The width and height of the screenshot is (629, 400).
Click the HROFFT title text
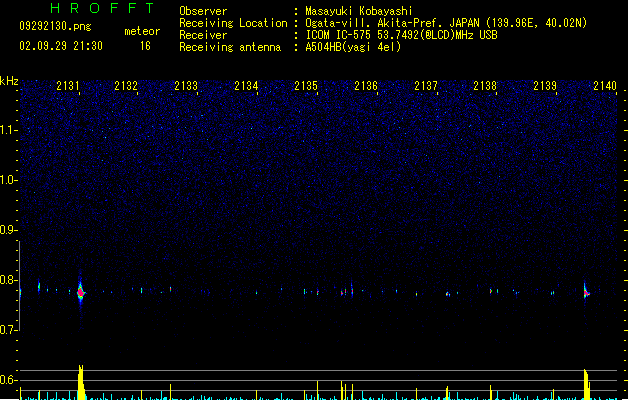point(102,8)
